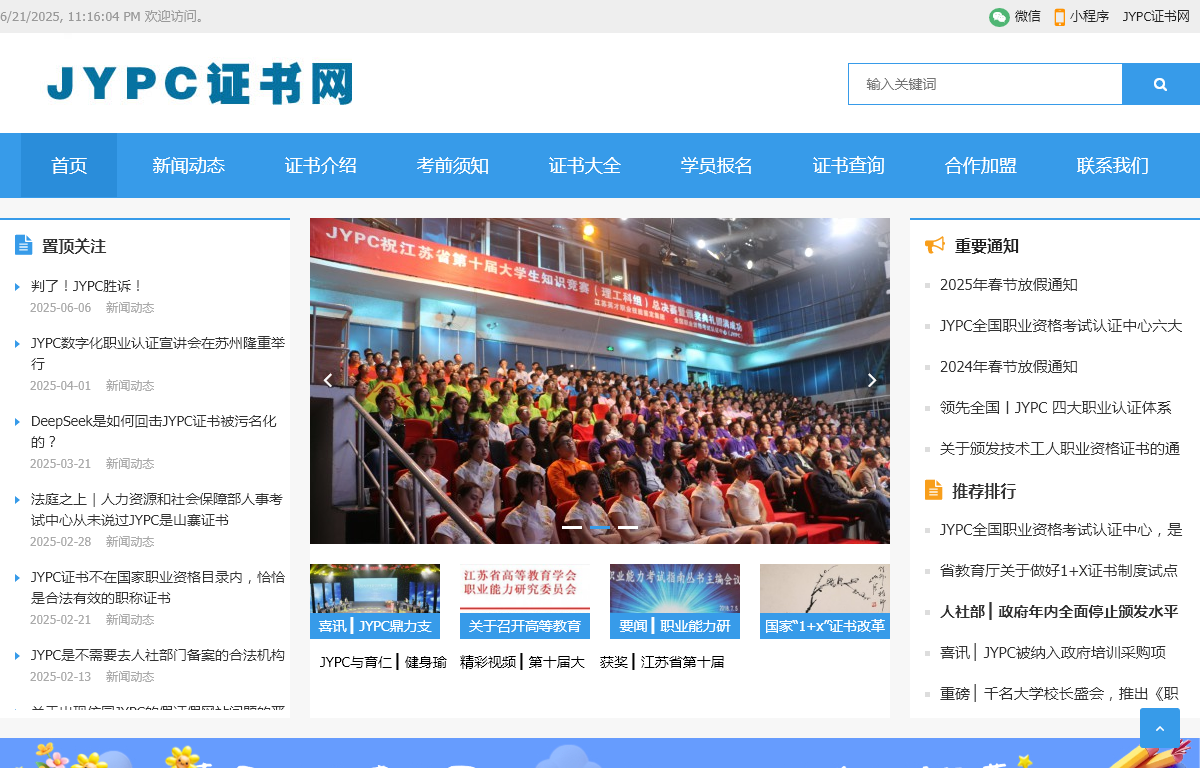This screenshot has width=1200, height=768.
Task: Click the megaphone icon beside 重要通知
Action: [934, 245]
